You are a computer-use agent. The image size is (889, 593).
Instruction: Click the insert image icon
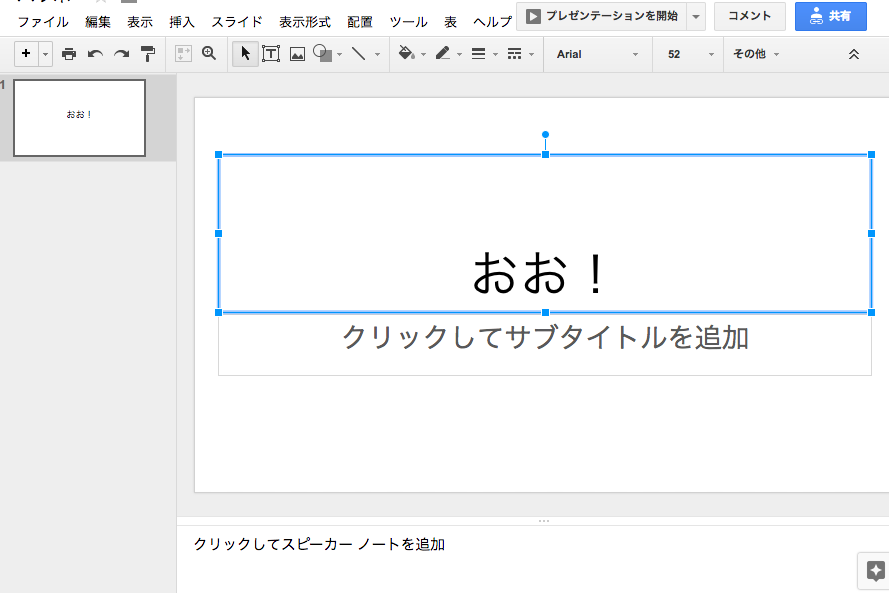click(297, 54)
